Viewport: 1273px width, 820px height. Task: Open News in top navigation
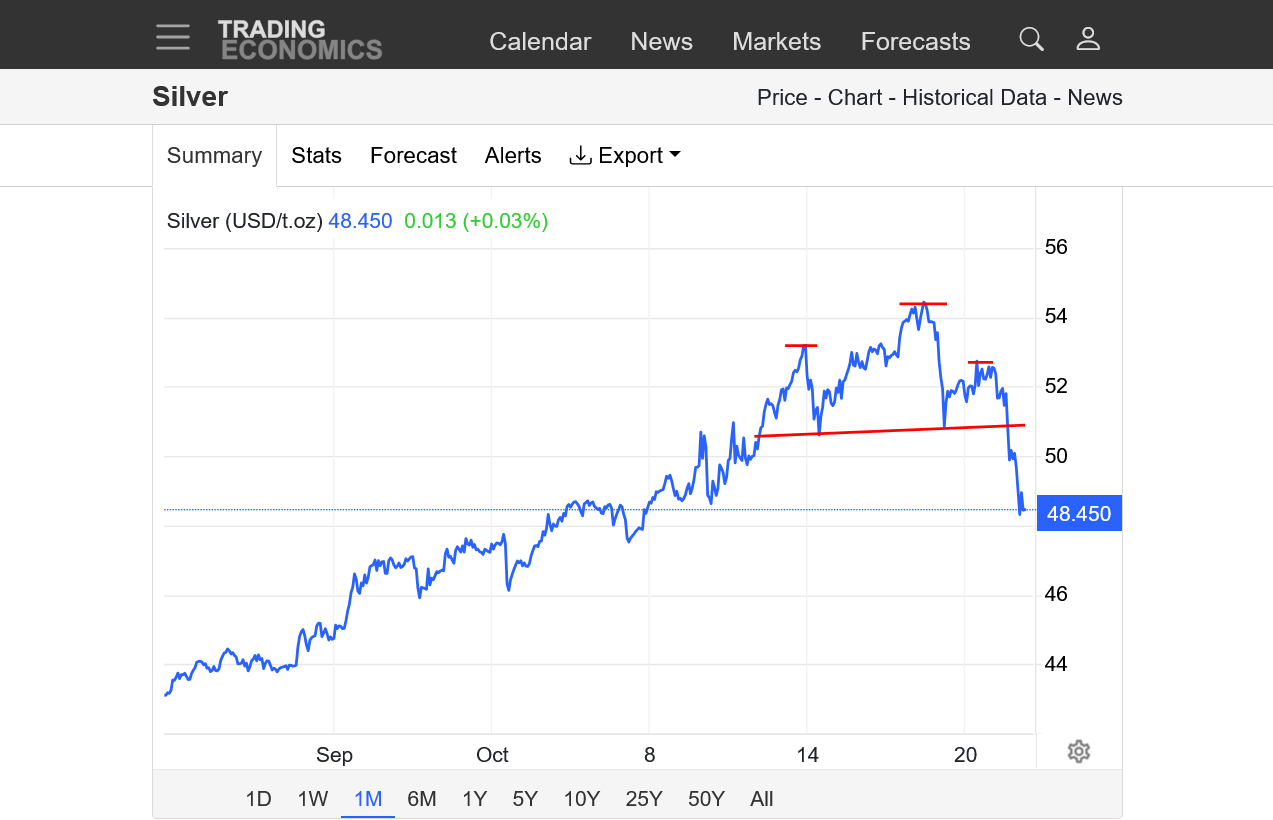pyautogui.click(x=661, y=42)
